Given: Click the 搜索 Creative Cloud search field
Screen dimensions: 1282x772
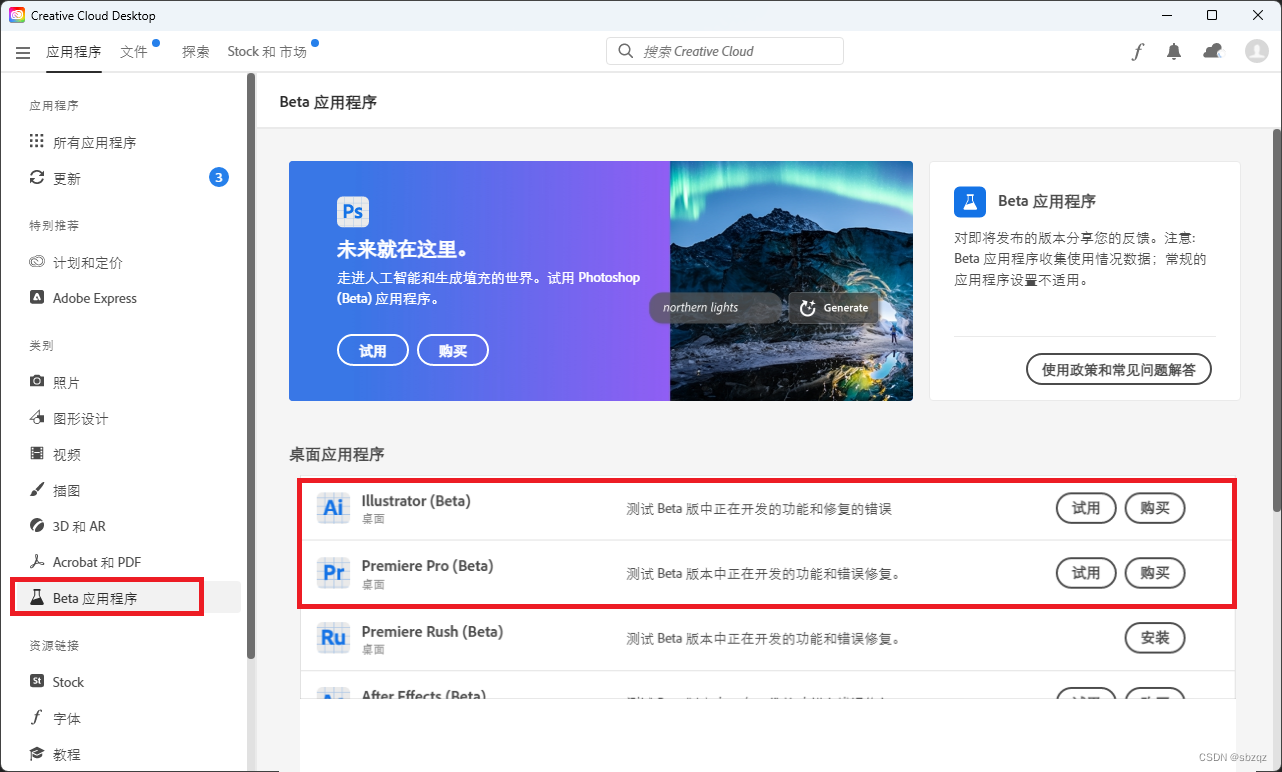Looking at the screenshot, I should pos(725,51).
